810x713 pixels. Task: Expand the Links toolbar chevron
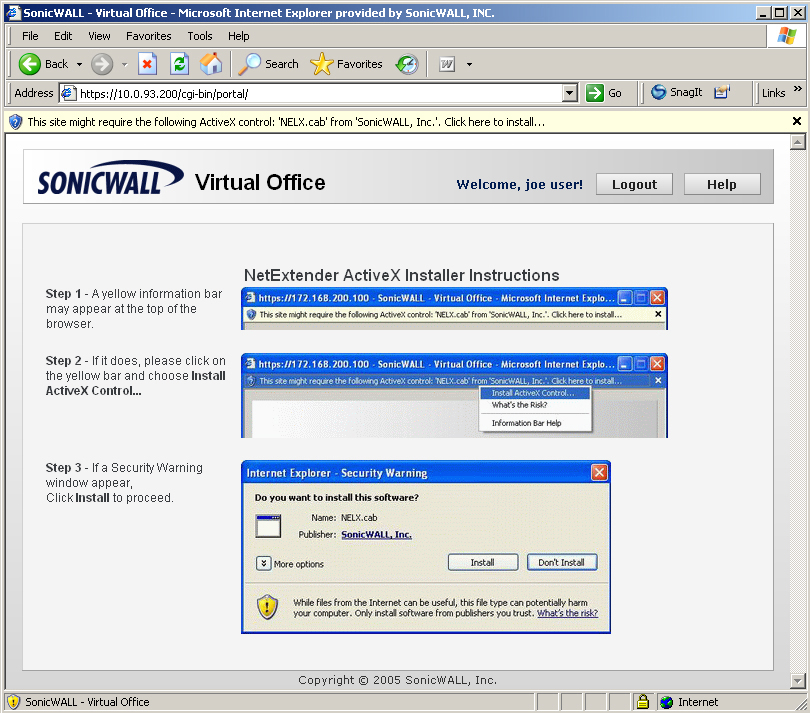[x=798, y=90]
